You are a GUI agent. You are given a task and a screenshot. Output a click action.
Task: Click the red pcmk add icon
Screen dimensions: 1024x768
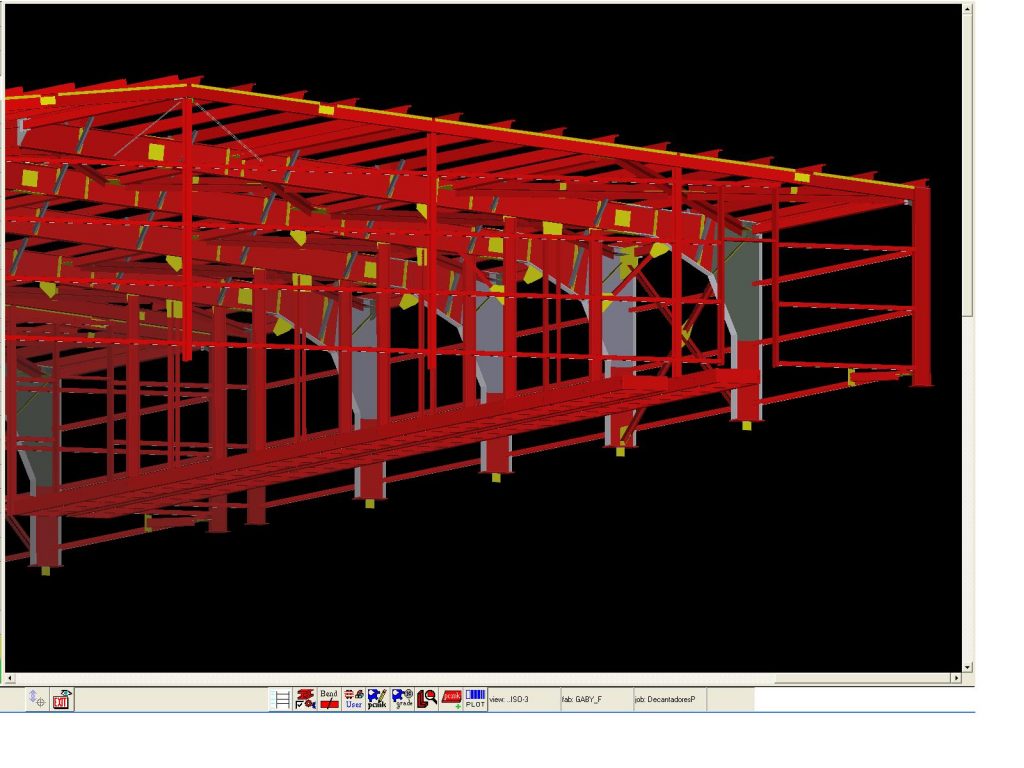[x=451, y=699]
